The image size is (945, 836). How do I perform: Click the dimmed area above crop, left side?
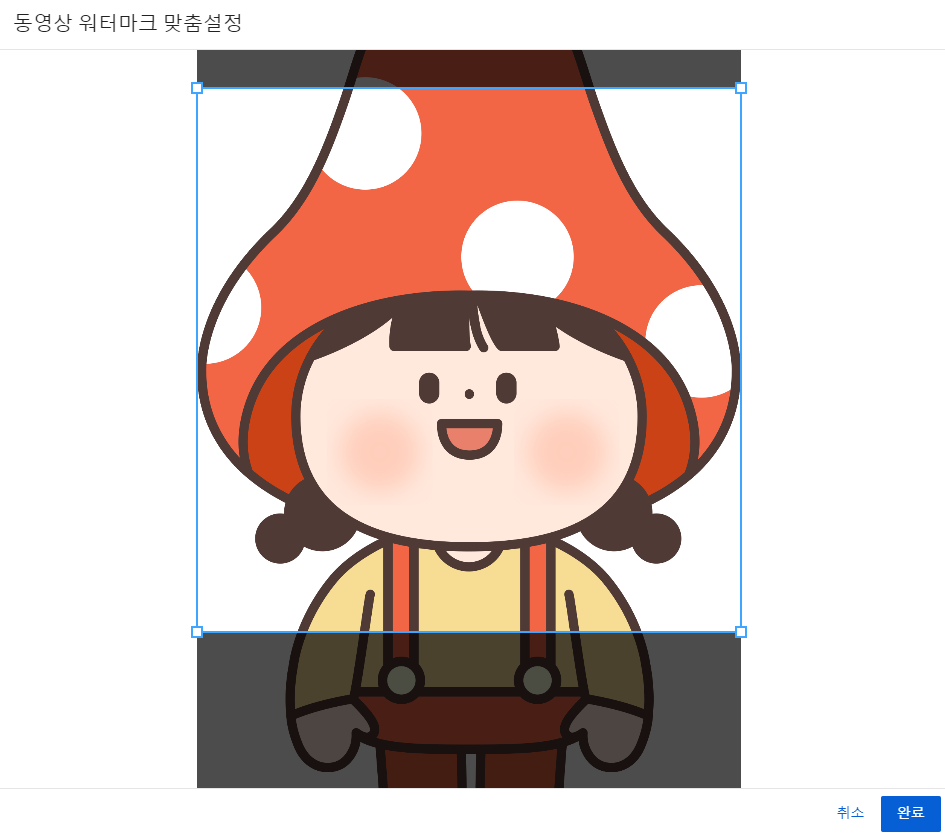coord(260,68)
